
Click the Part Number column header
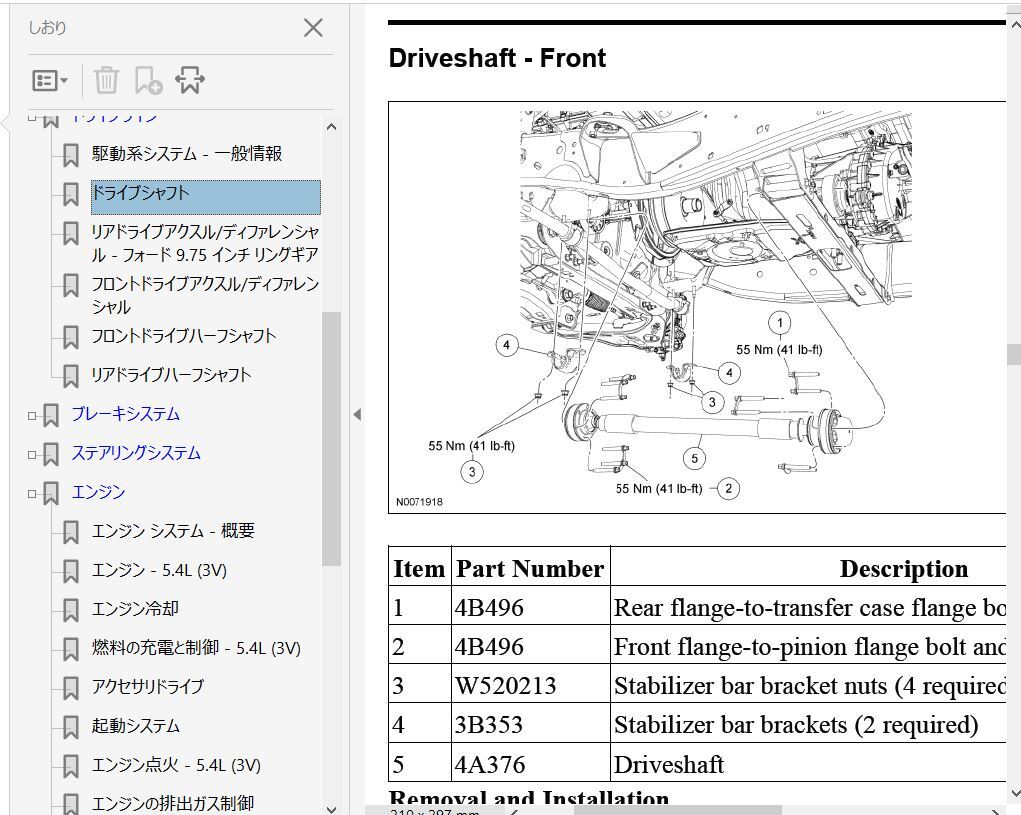coord(530,568)
